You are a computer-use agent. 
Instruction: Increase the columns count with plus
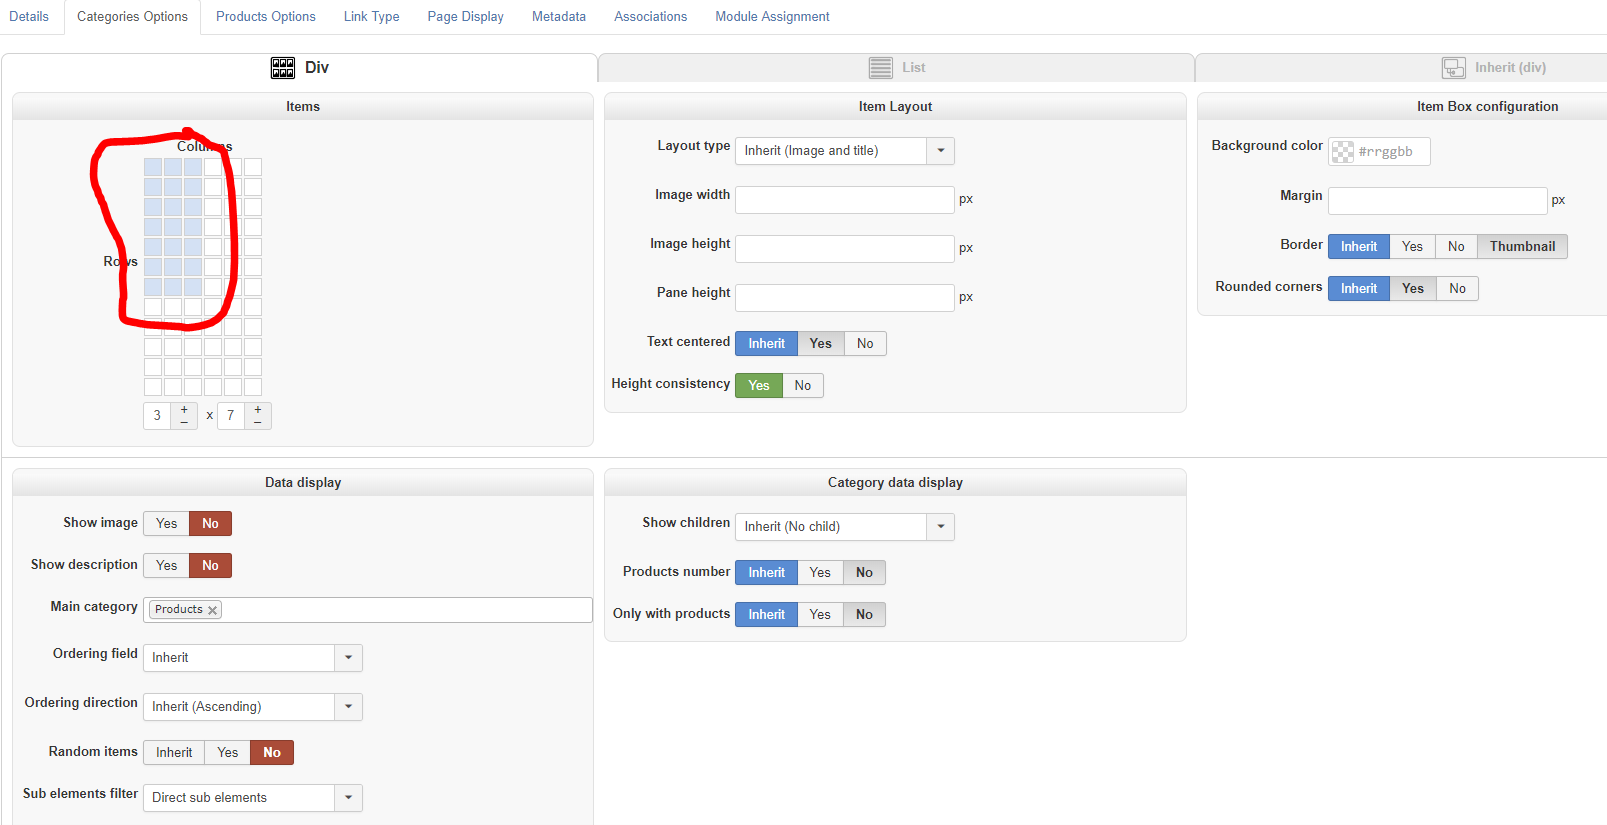[184, 410]
